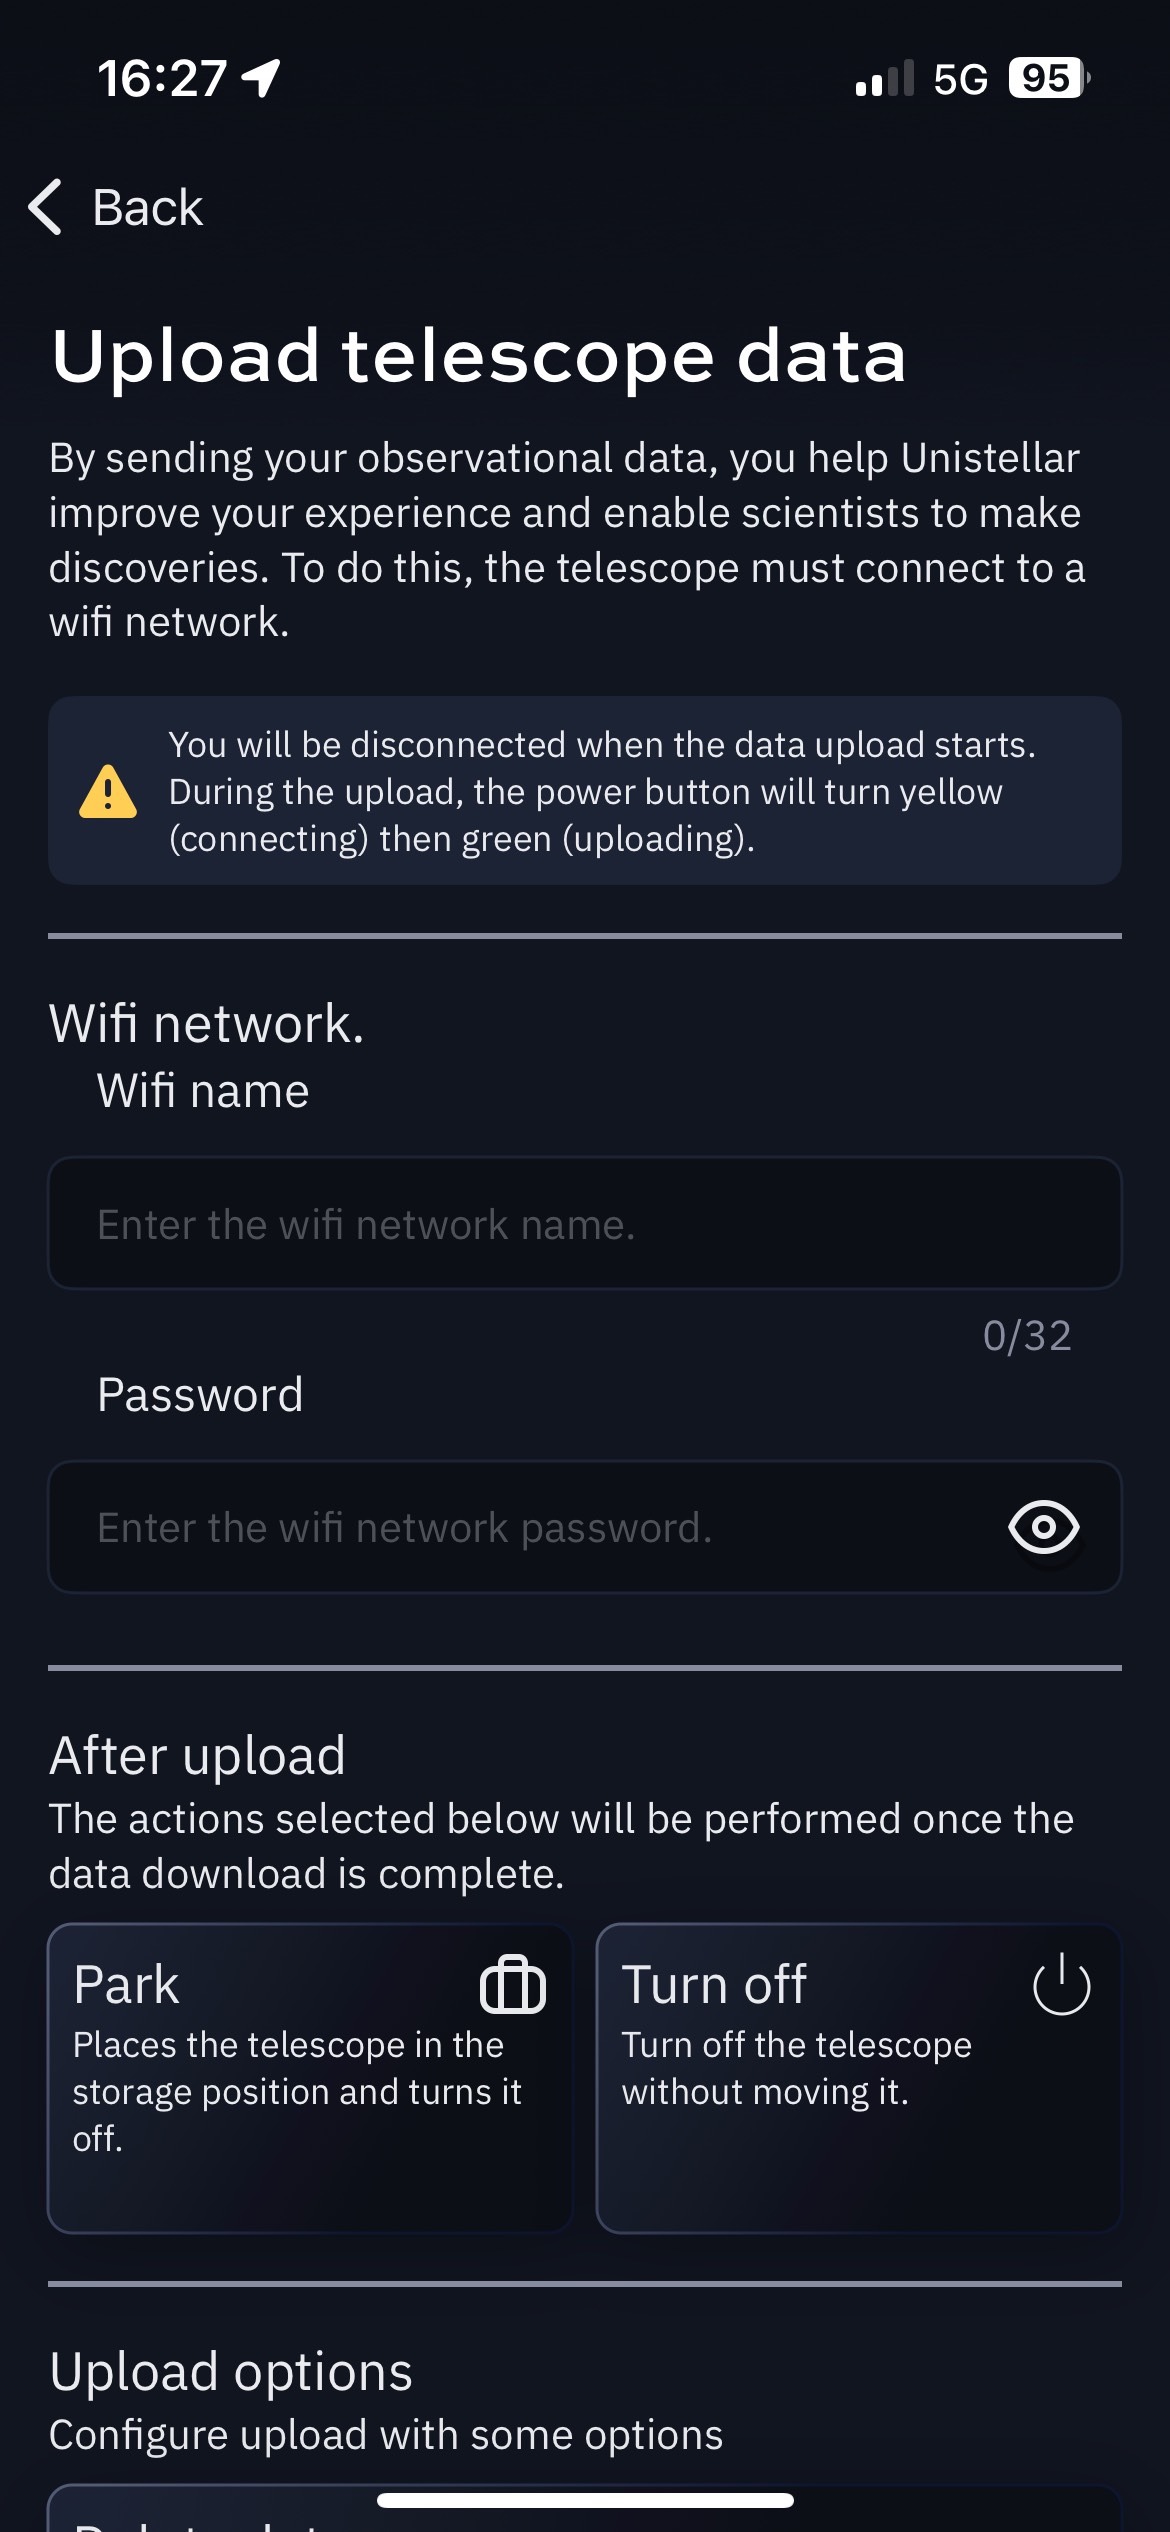Tap the location arrow in status bar
1170x2532 pixels.
click(x=262, y=78)
